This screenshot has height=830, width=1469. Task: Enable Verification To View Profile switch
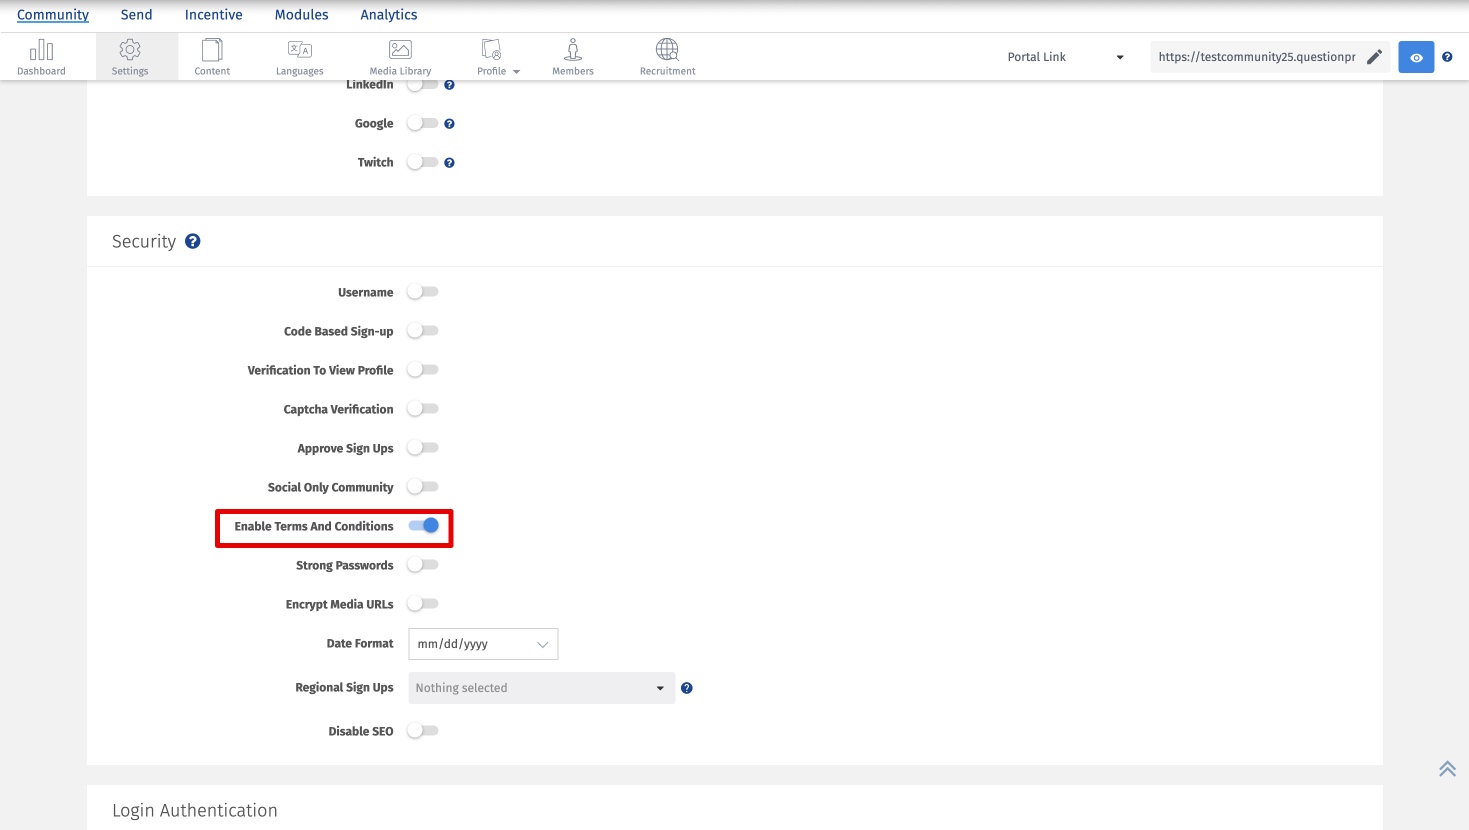(423, 370)
